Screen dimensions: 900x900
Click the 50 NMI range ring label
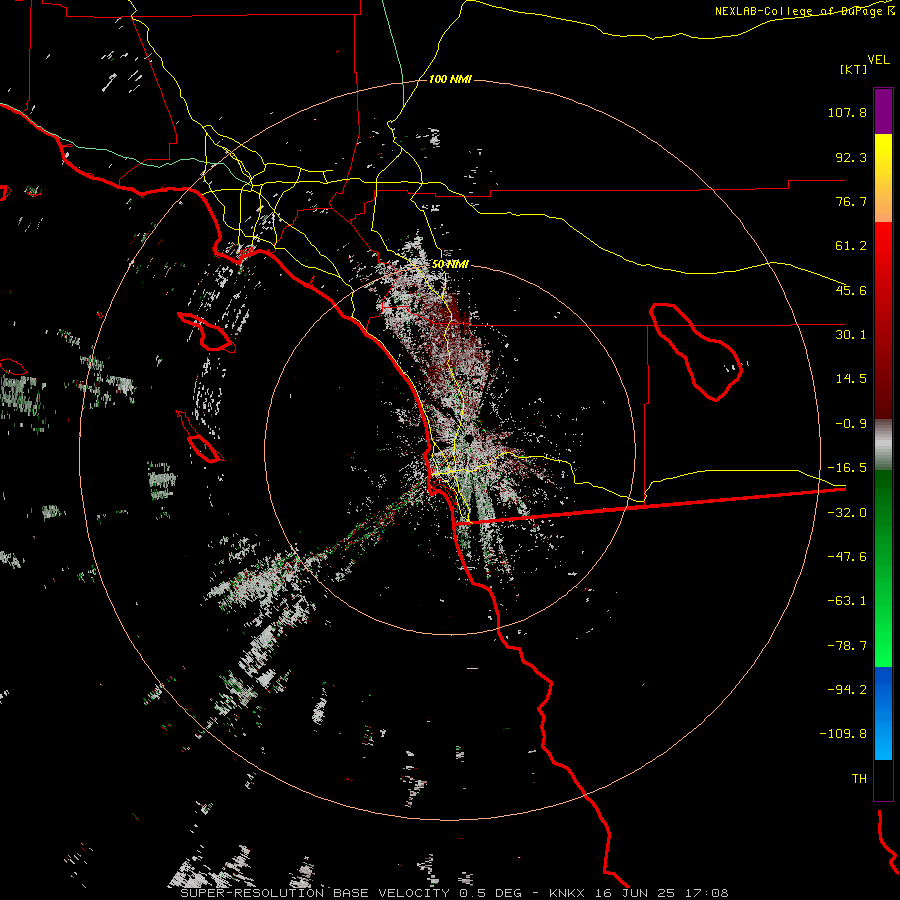[450, 264]
